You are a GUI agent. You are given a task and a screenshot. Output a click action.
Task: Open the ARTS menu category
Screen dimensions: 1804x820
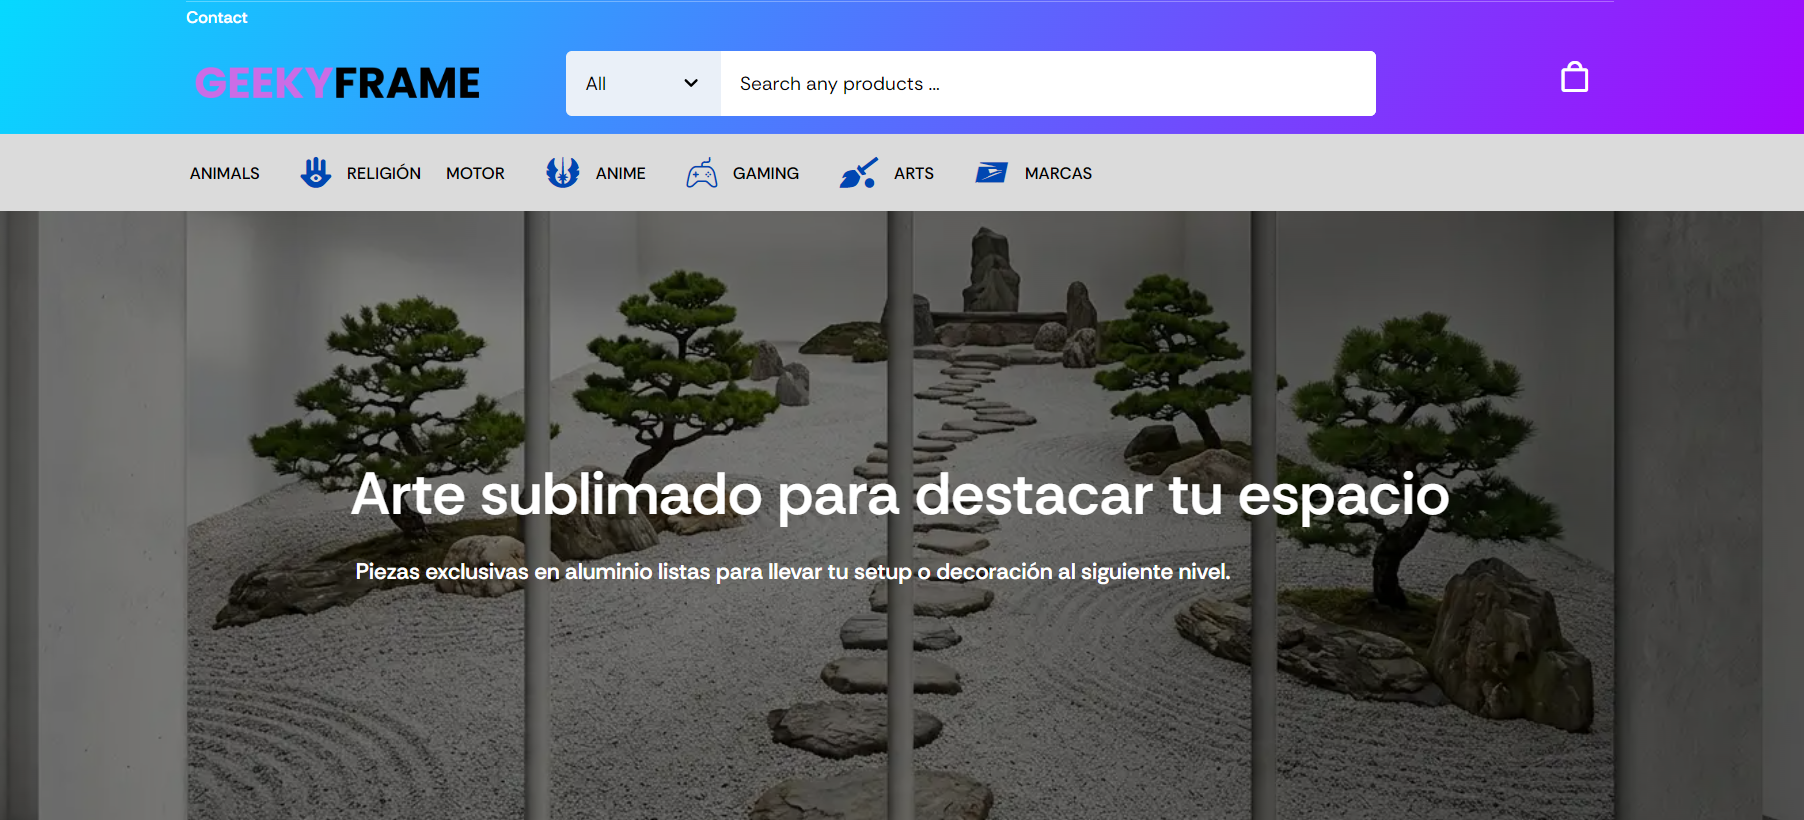(914, 173)
